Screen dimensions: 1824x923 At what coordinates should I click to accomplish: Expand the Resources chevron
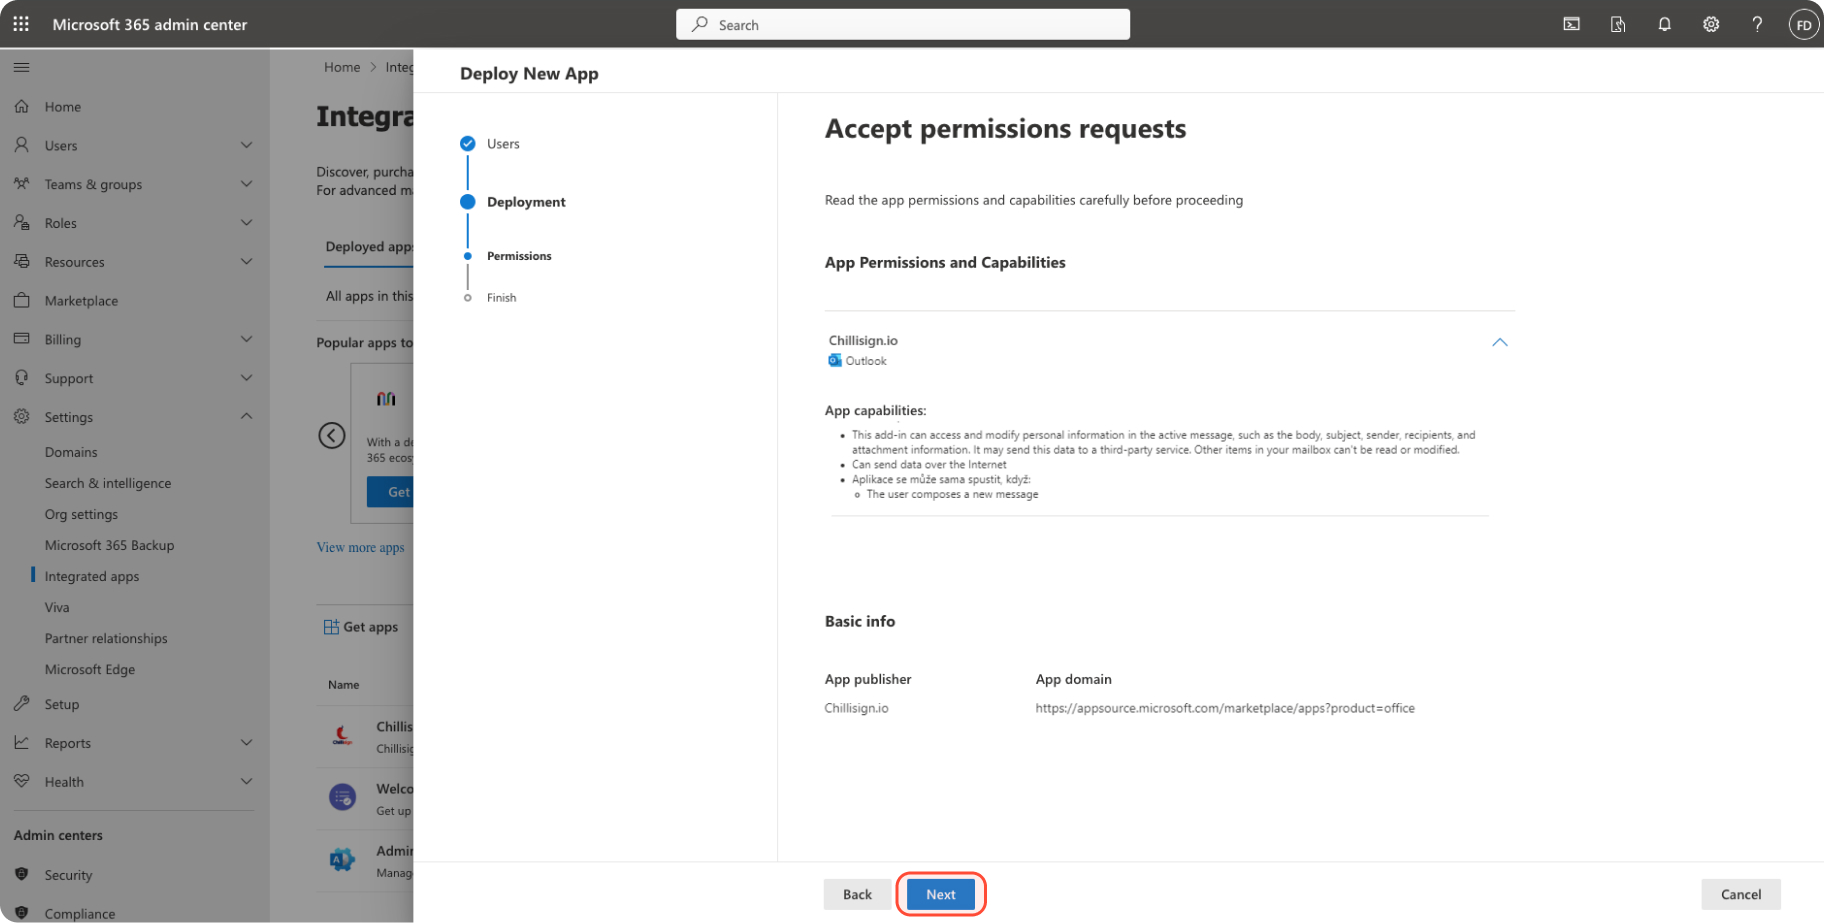(246, 261)
